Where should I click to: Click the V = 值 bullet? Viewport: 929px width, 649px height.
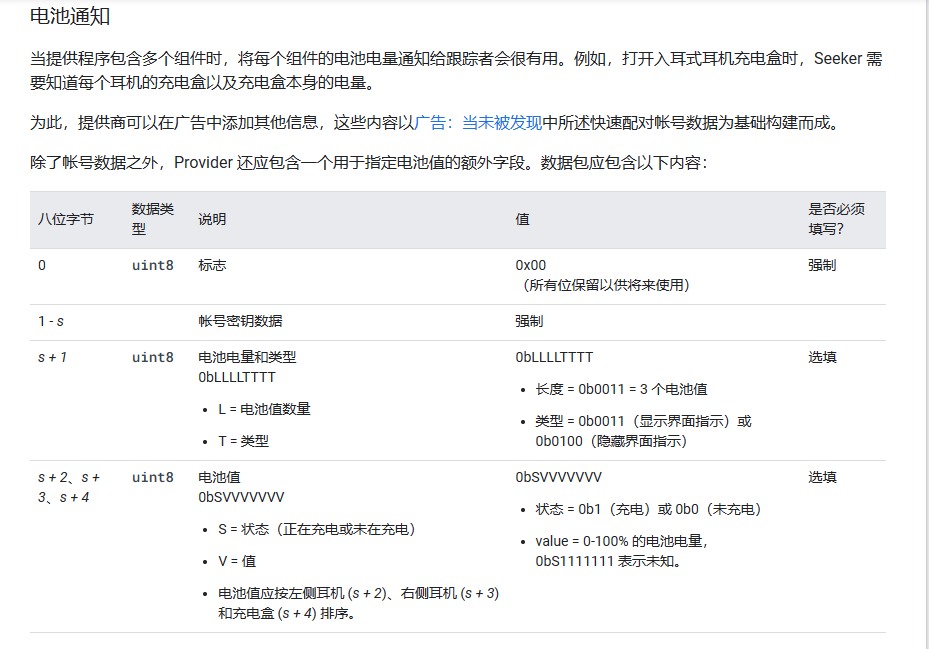tap(237, 561)
